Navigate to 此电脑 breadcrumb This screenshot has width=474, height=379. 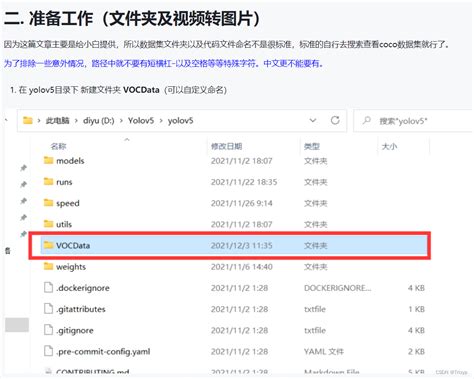point(57,121)
